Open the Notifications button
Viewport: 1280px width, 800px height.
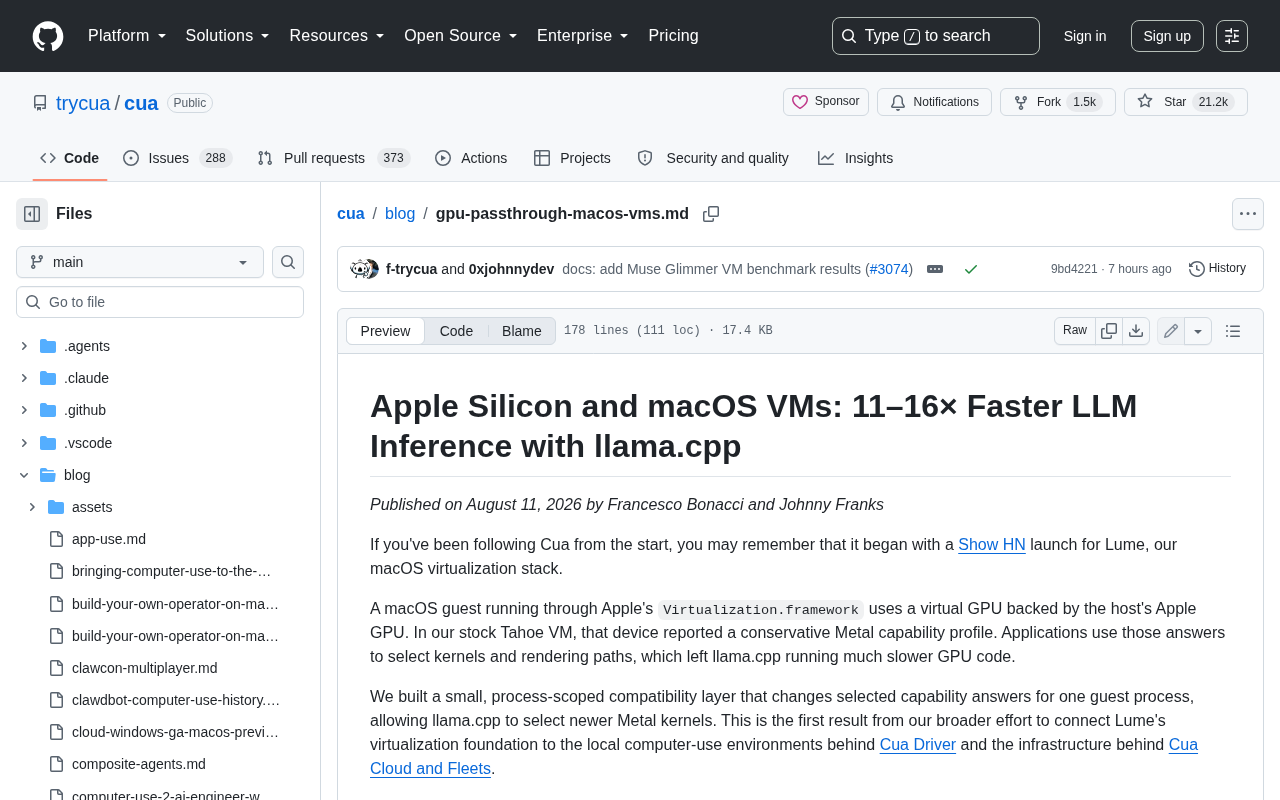[934, 102]
